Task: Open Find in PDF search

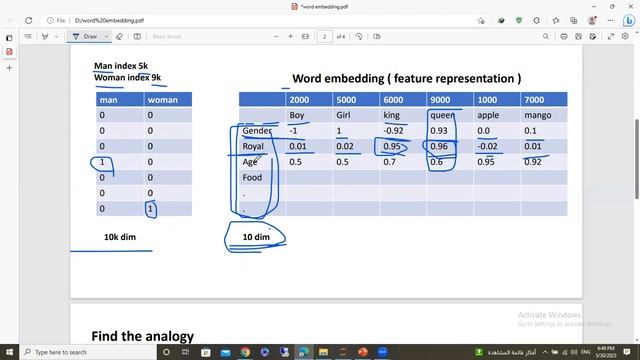Action: pos(546,36)
